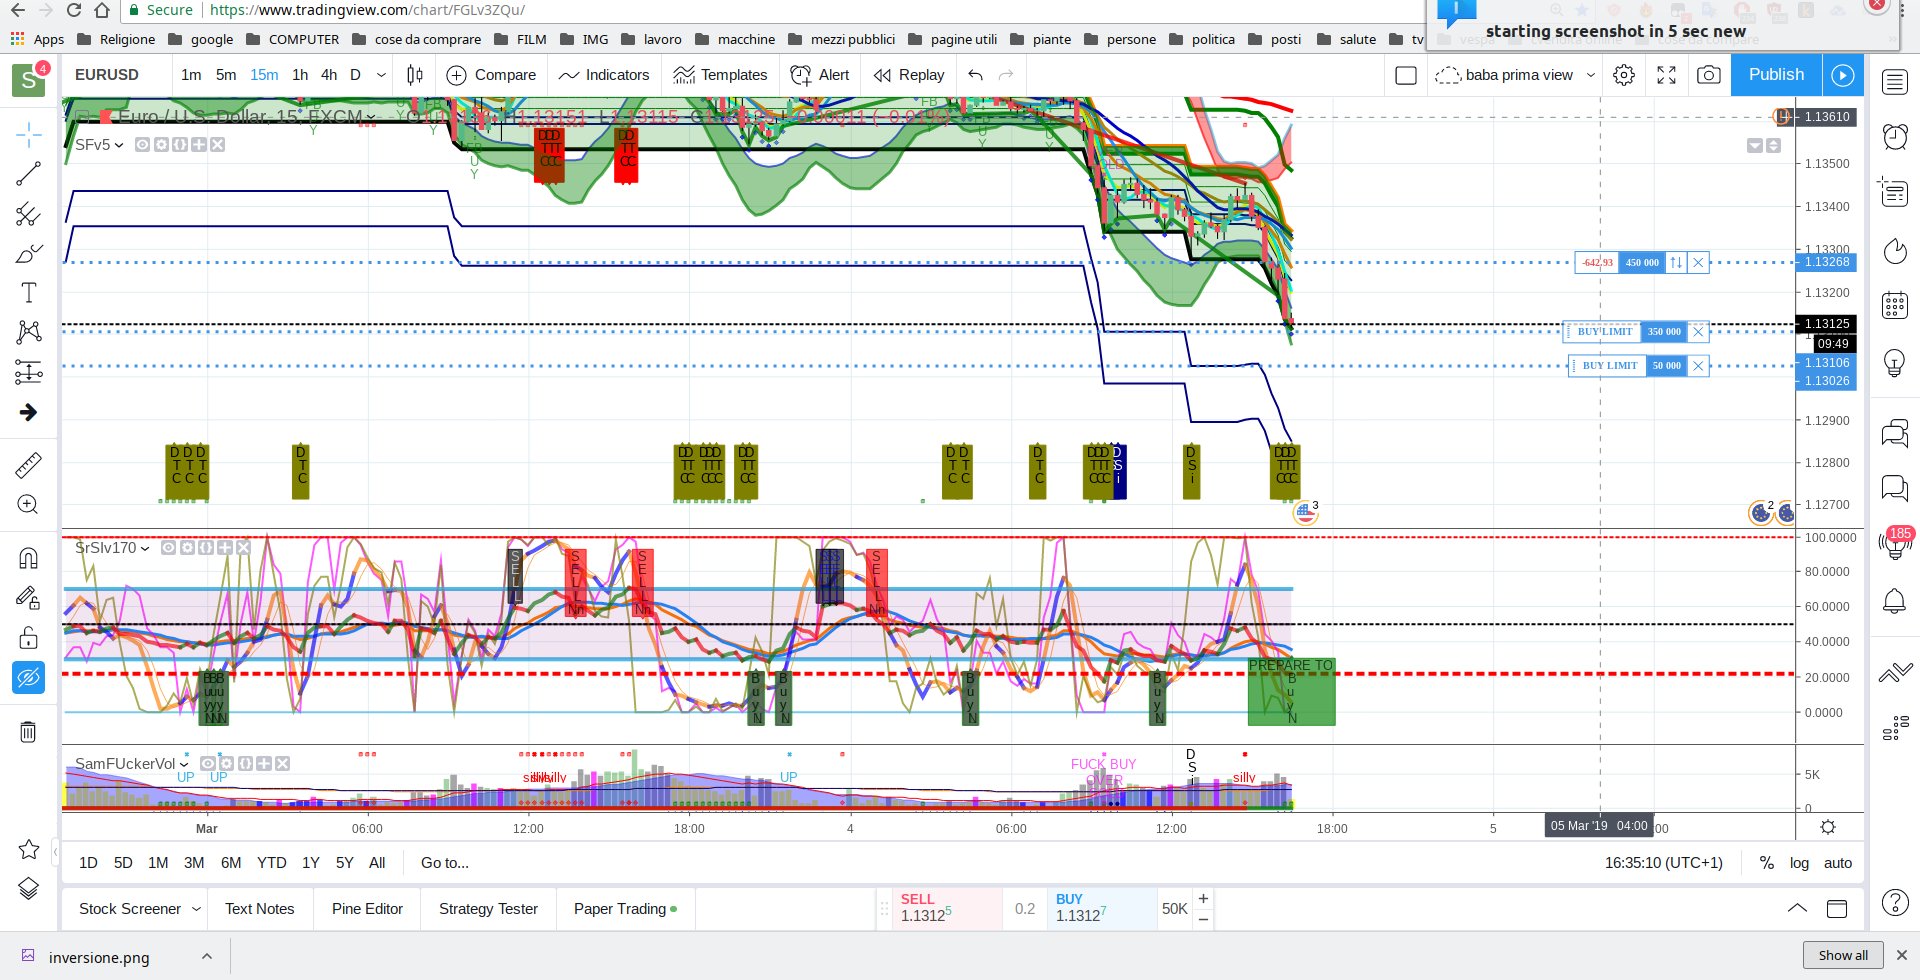Open the notifications bell panel
The width and height of the screenshot is (1920, 980).
click(x=1895, y=601)
